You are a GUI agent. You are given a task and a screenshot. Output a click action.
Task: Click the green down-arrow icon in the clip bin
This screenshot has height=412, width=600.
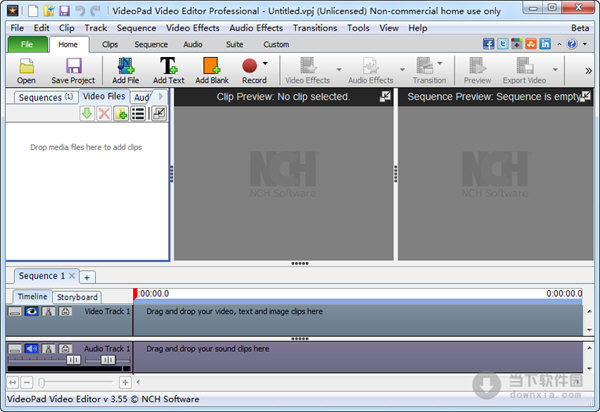coord(87,114)
